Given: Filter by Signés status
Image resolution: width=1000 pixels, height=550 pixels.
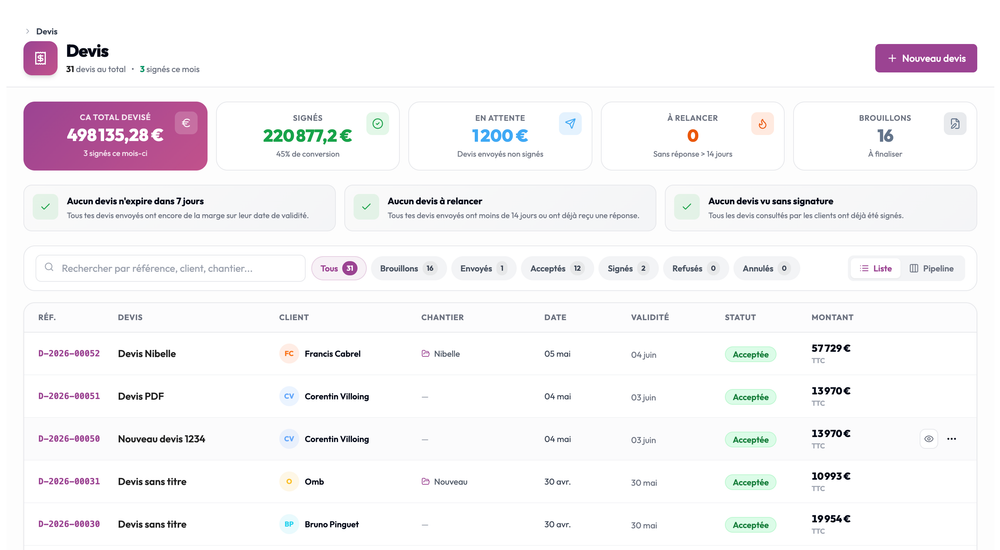Looking at the screenshot, I should 628,269.
